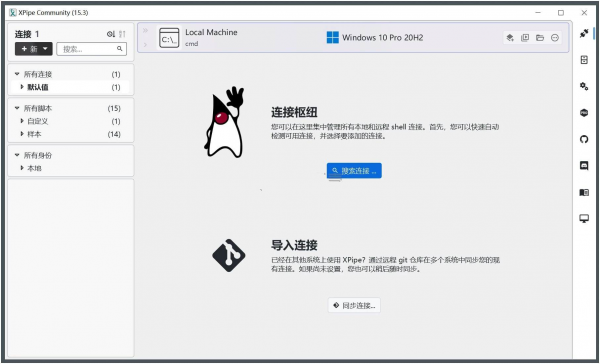Click the monitor icon in the sidebar
Image resolution: width=600 pixels, height=364 pixels.
click(x=584, y=219)
